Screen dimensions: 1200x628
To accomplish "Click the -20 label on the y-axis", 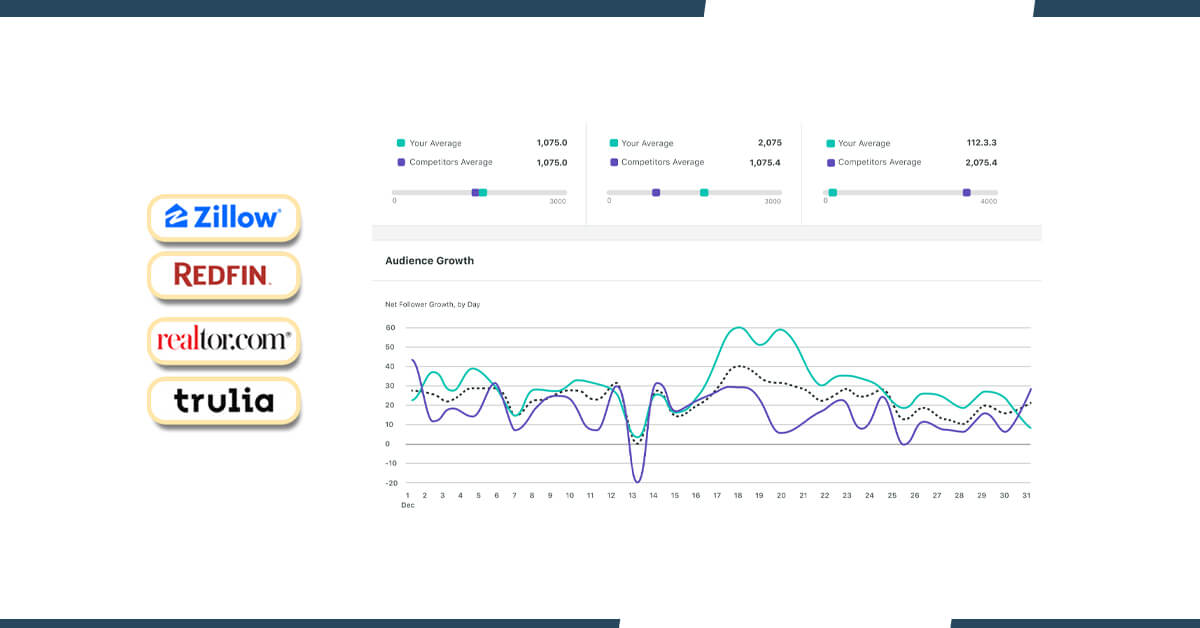I will click(390, 483).
